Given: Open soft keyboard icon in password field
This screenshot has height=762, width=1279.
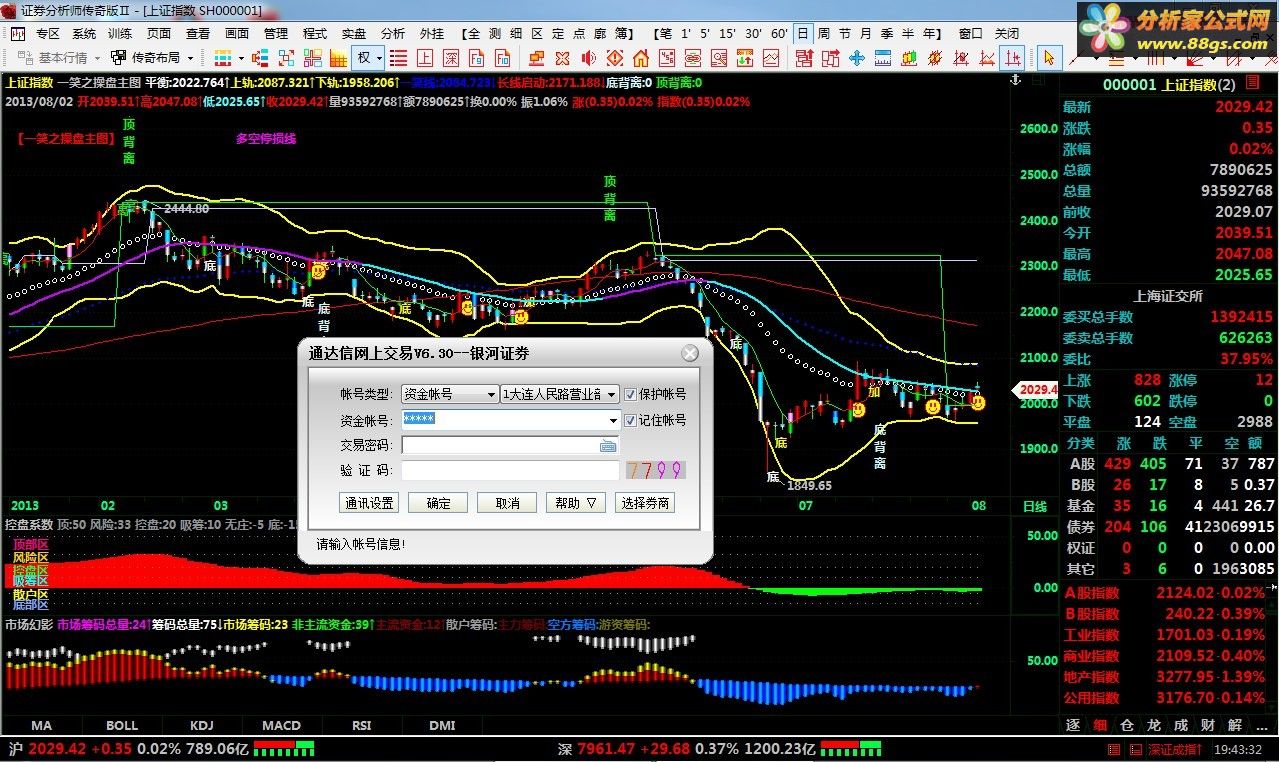Looking at the screenshot, I should point(608,445).
